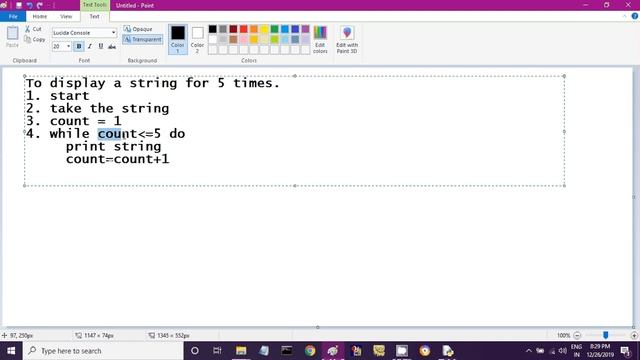Select the Color 2 background button
640x360 pixels.
198,39
